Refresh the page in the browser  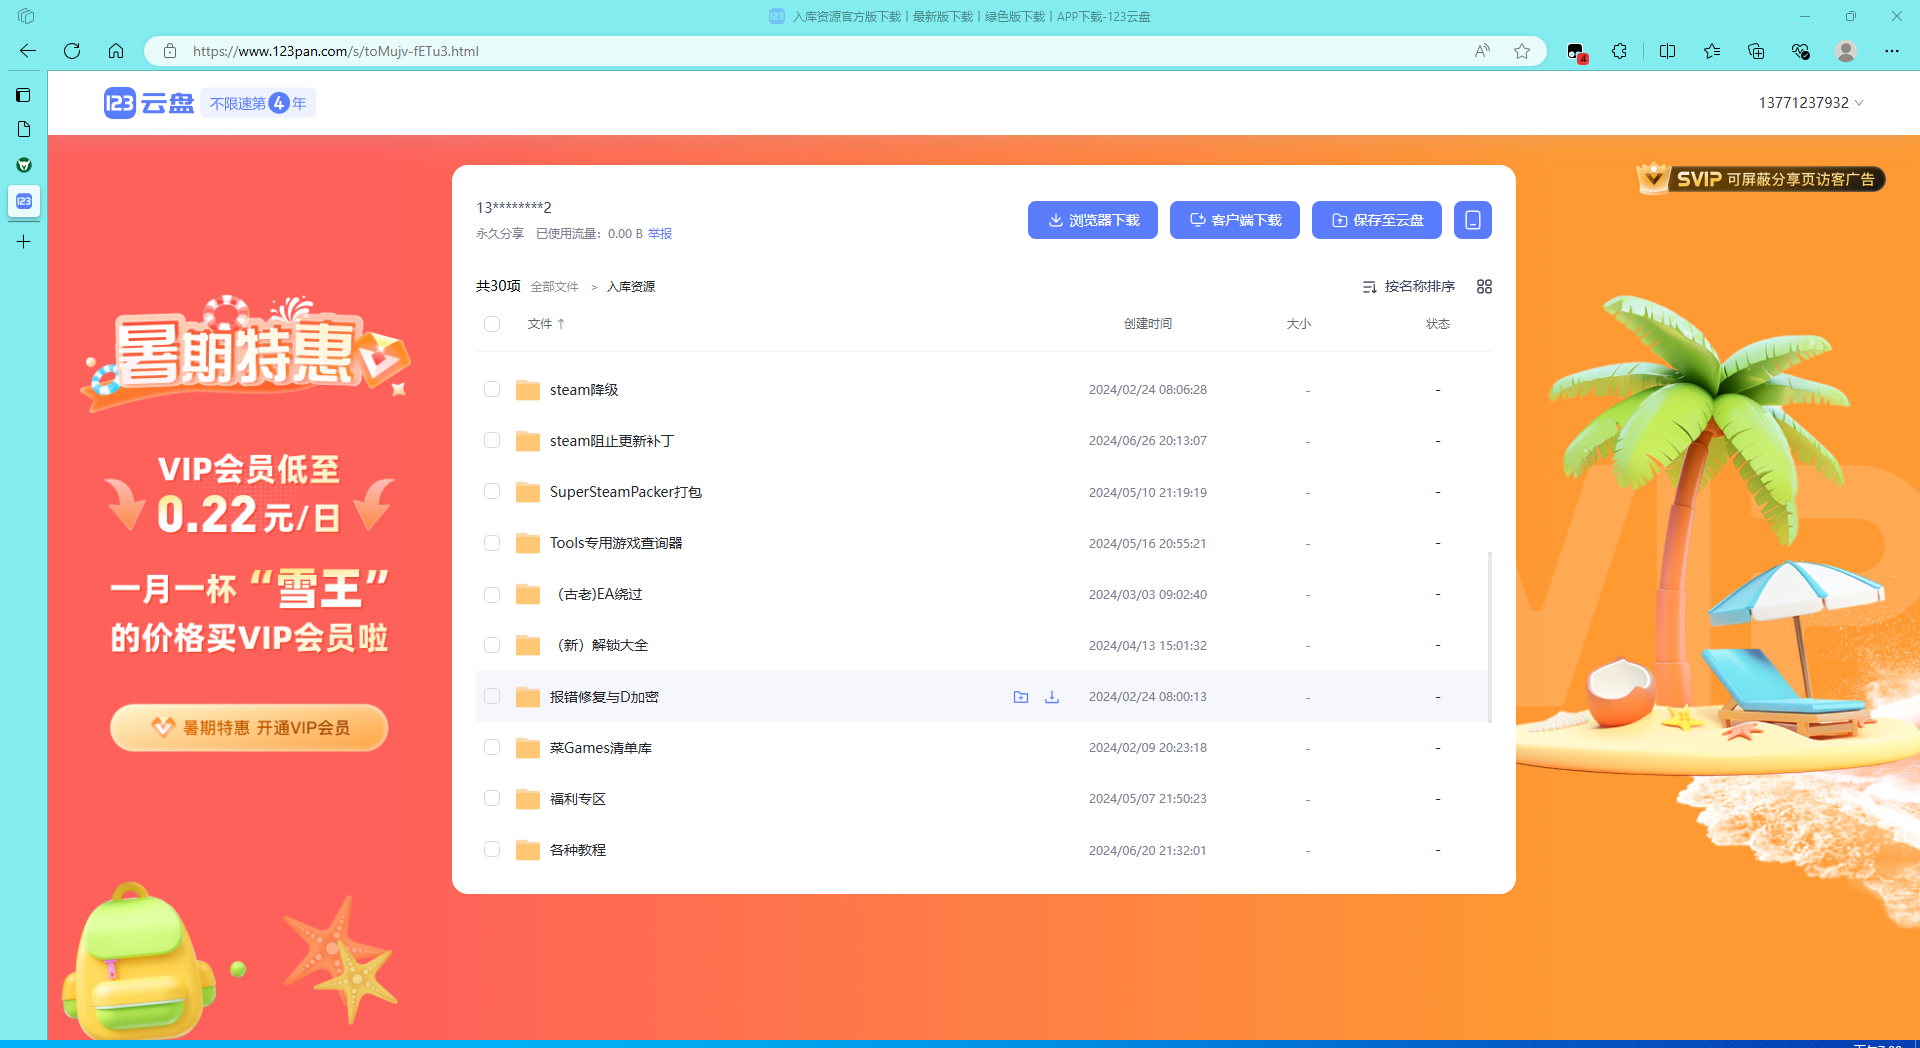72,51
